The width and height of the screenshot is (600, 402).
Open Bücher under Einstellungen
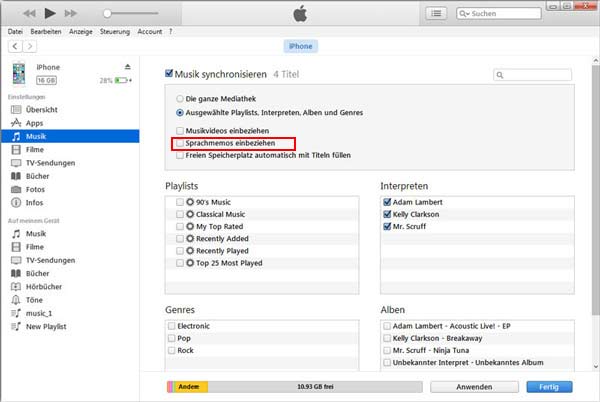70,176
